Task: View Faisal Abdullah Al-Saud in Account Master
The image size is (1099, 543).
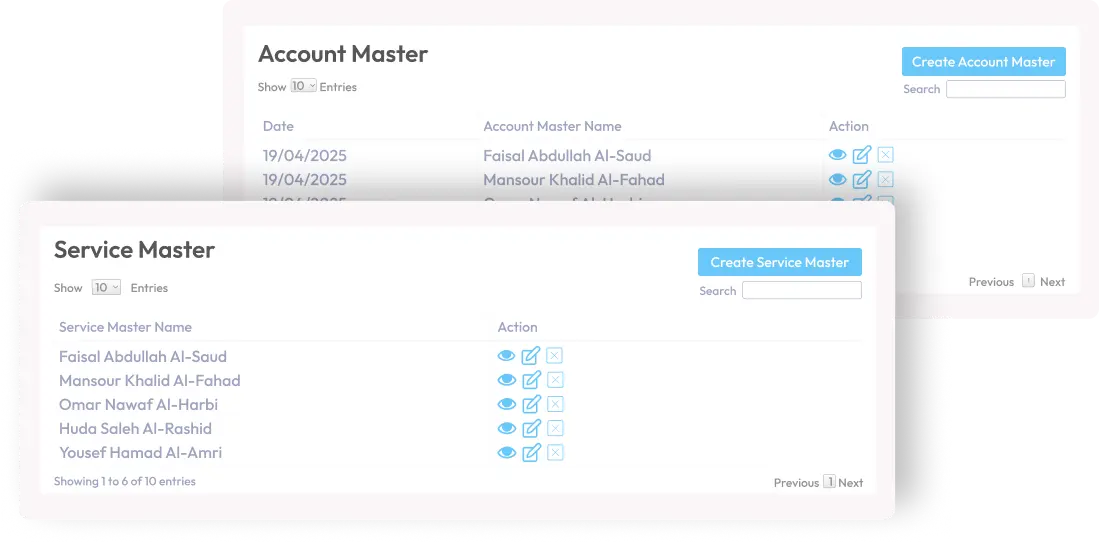Action: point(838,155)
